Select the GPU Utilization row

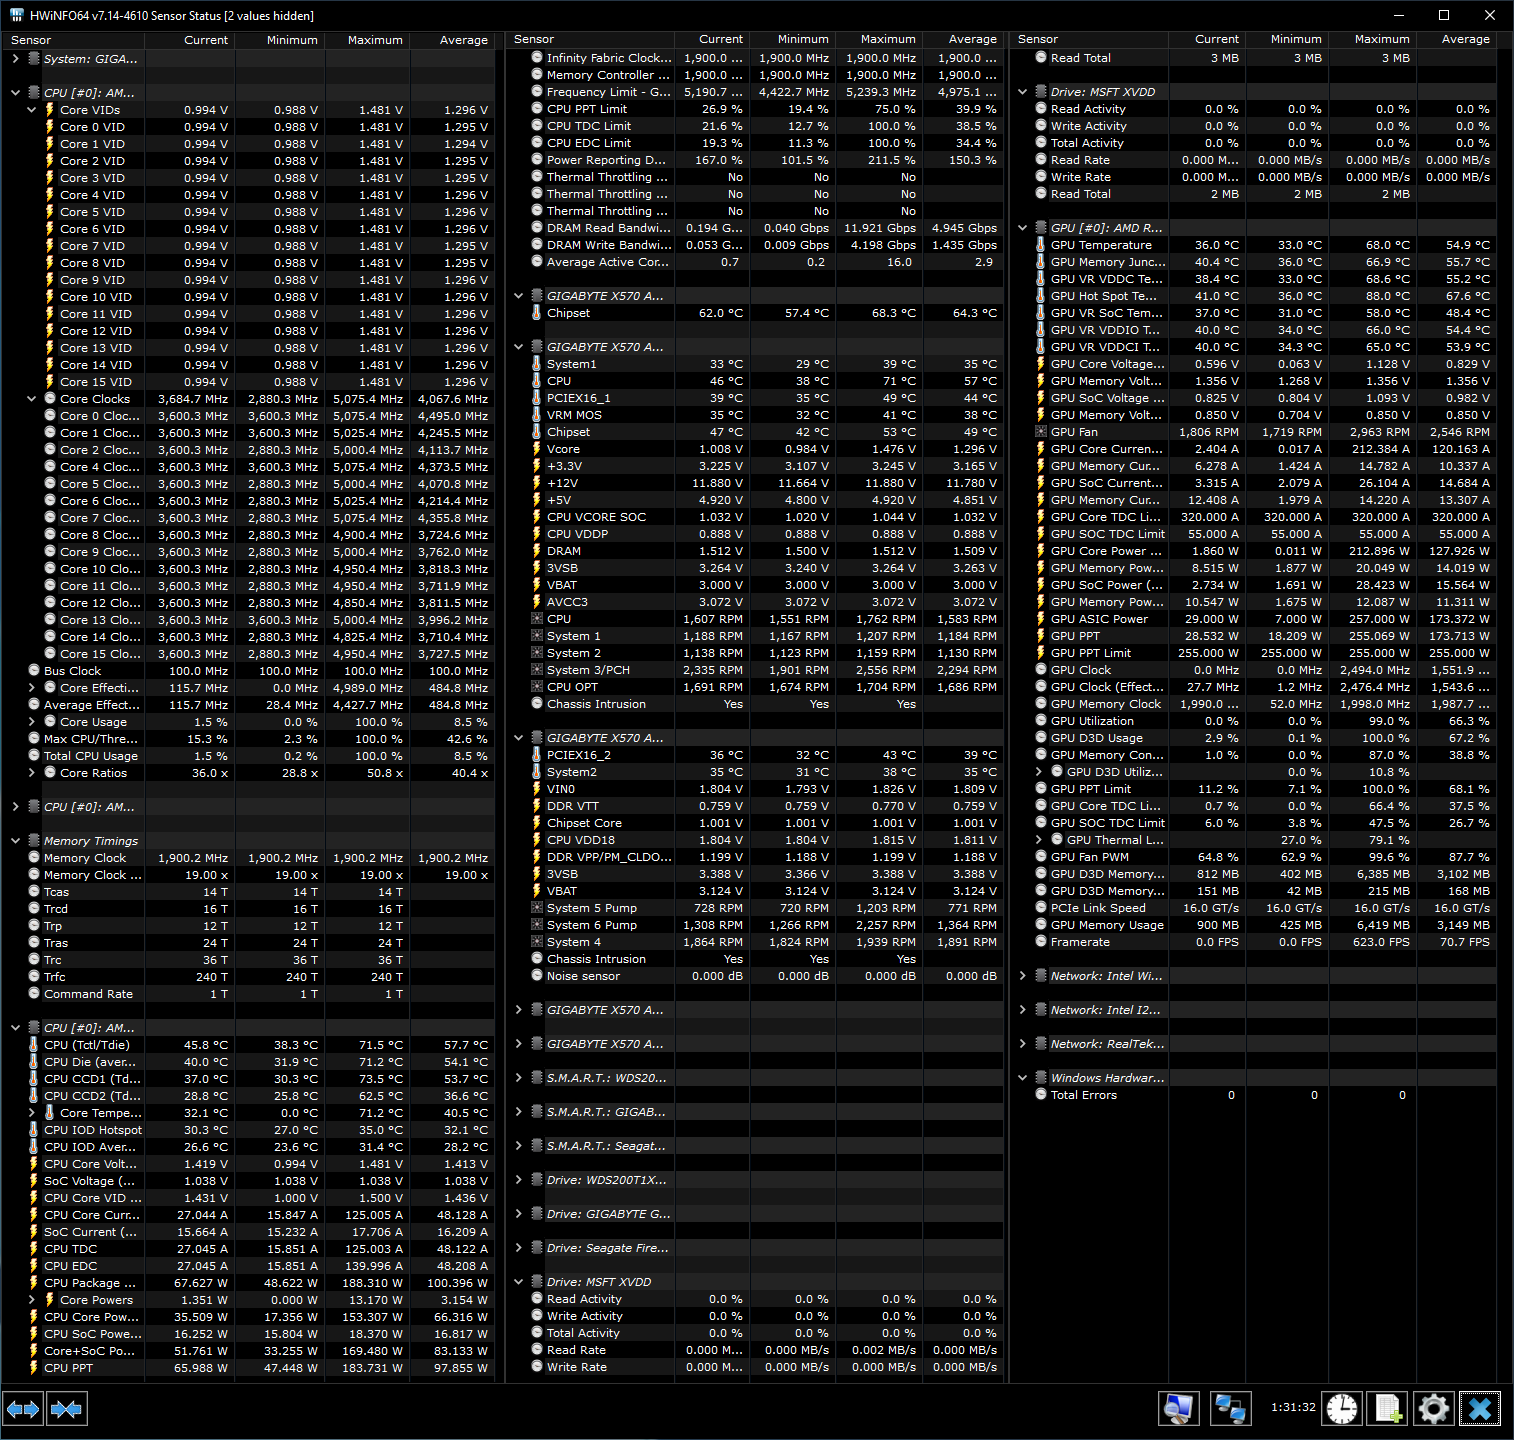pyautogui.click(x=1255, y=721)
